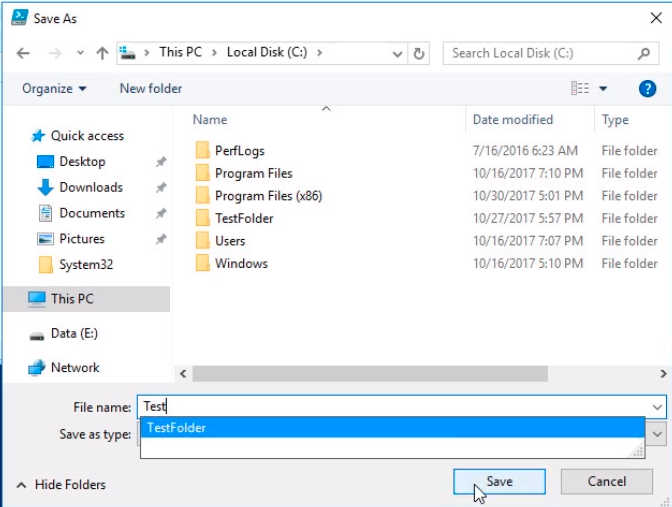Screen dimensions: 672x507
Task: Open the Organize menu
Action: pyautogui.click(x=54, y=88)
